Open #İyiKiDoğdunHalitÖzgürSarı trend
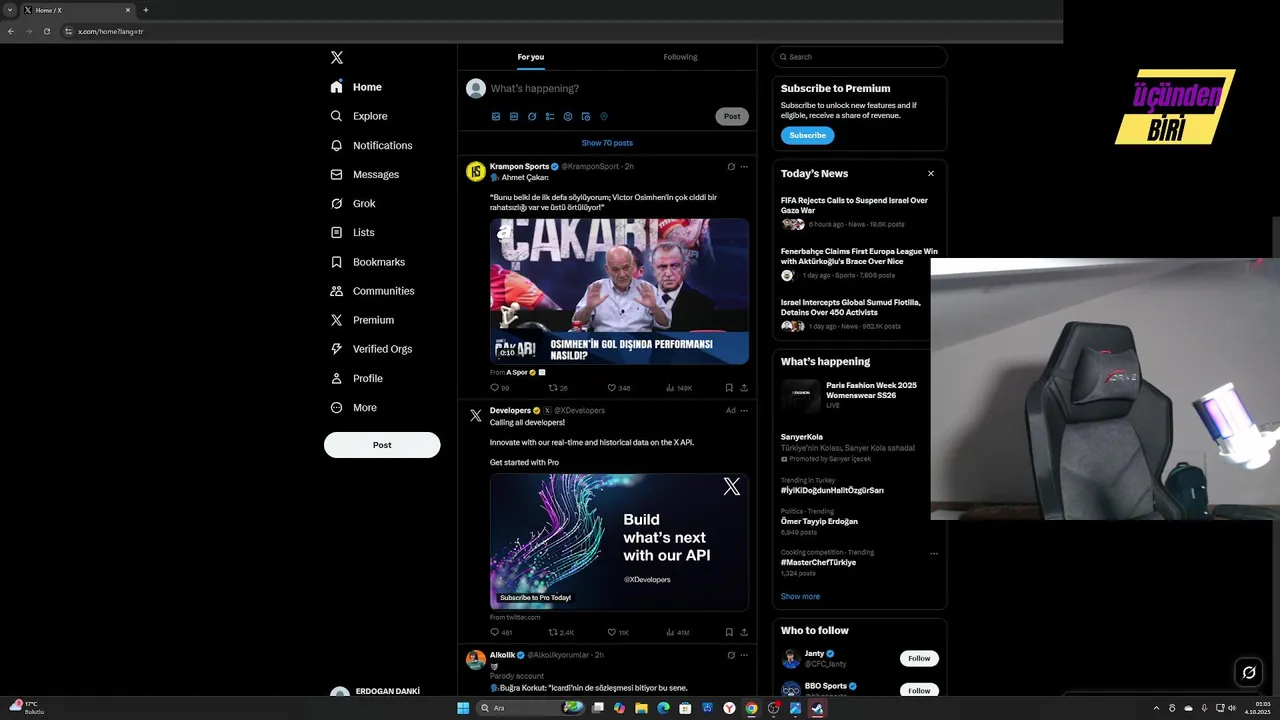This screenshot has height=720, width=1280. [x=832, y=490]
